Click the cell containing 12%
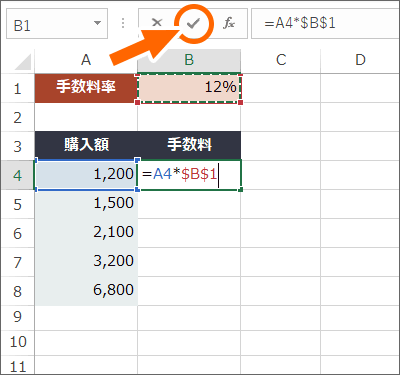 [x=189, y=88]
